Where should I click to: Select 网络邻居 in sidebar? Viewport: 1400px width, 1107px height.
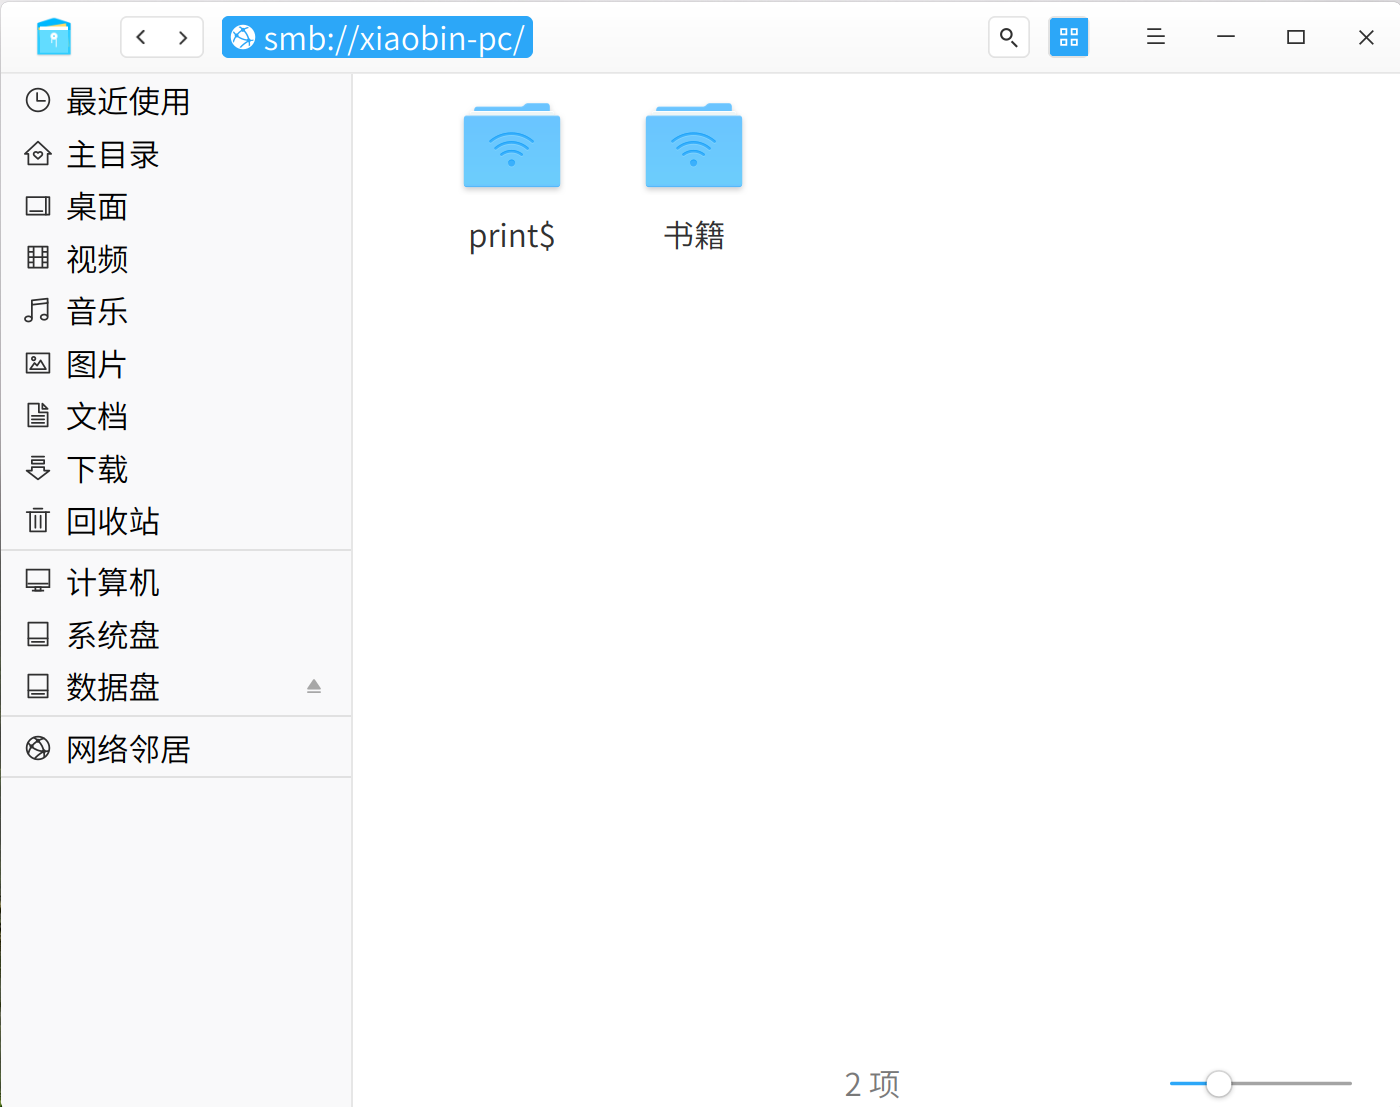click(x=176, y=749)
